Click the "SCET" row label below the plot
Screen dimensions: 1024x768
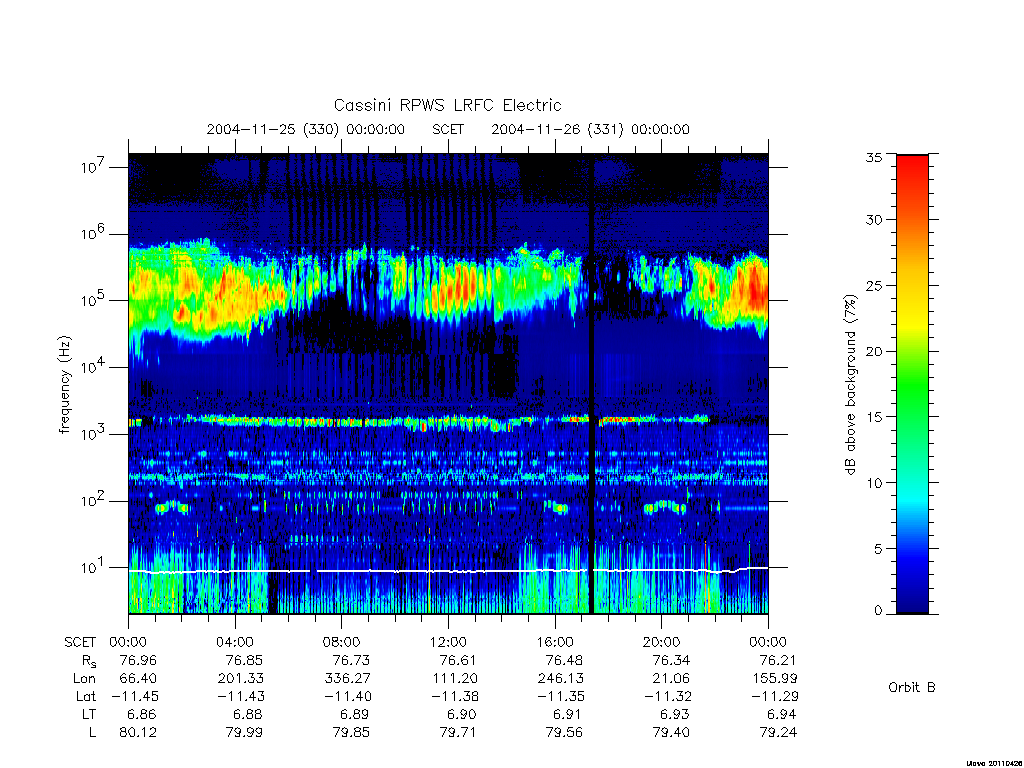[80, 642]
